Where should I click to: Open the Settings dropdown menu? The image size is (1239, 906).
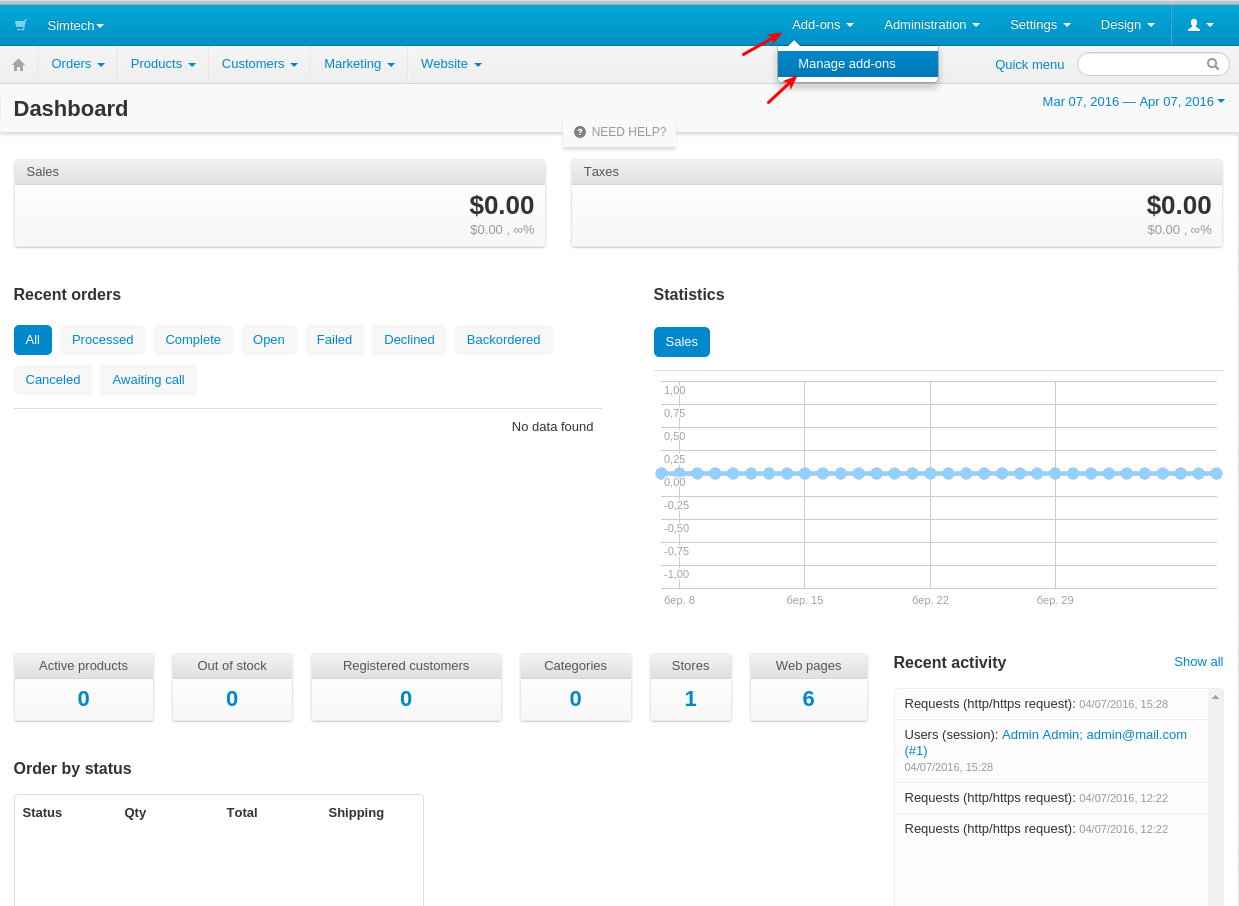[1040, 25]
